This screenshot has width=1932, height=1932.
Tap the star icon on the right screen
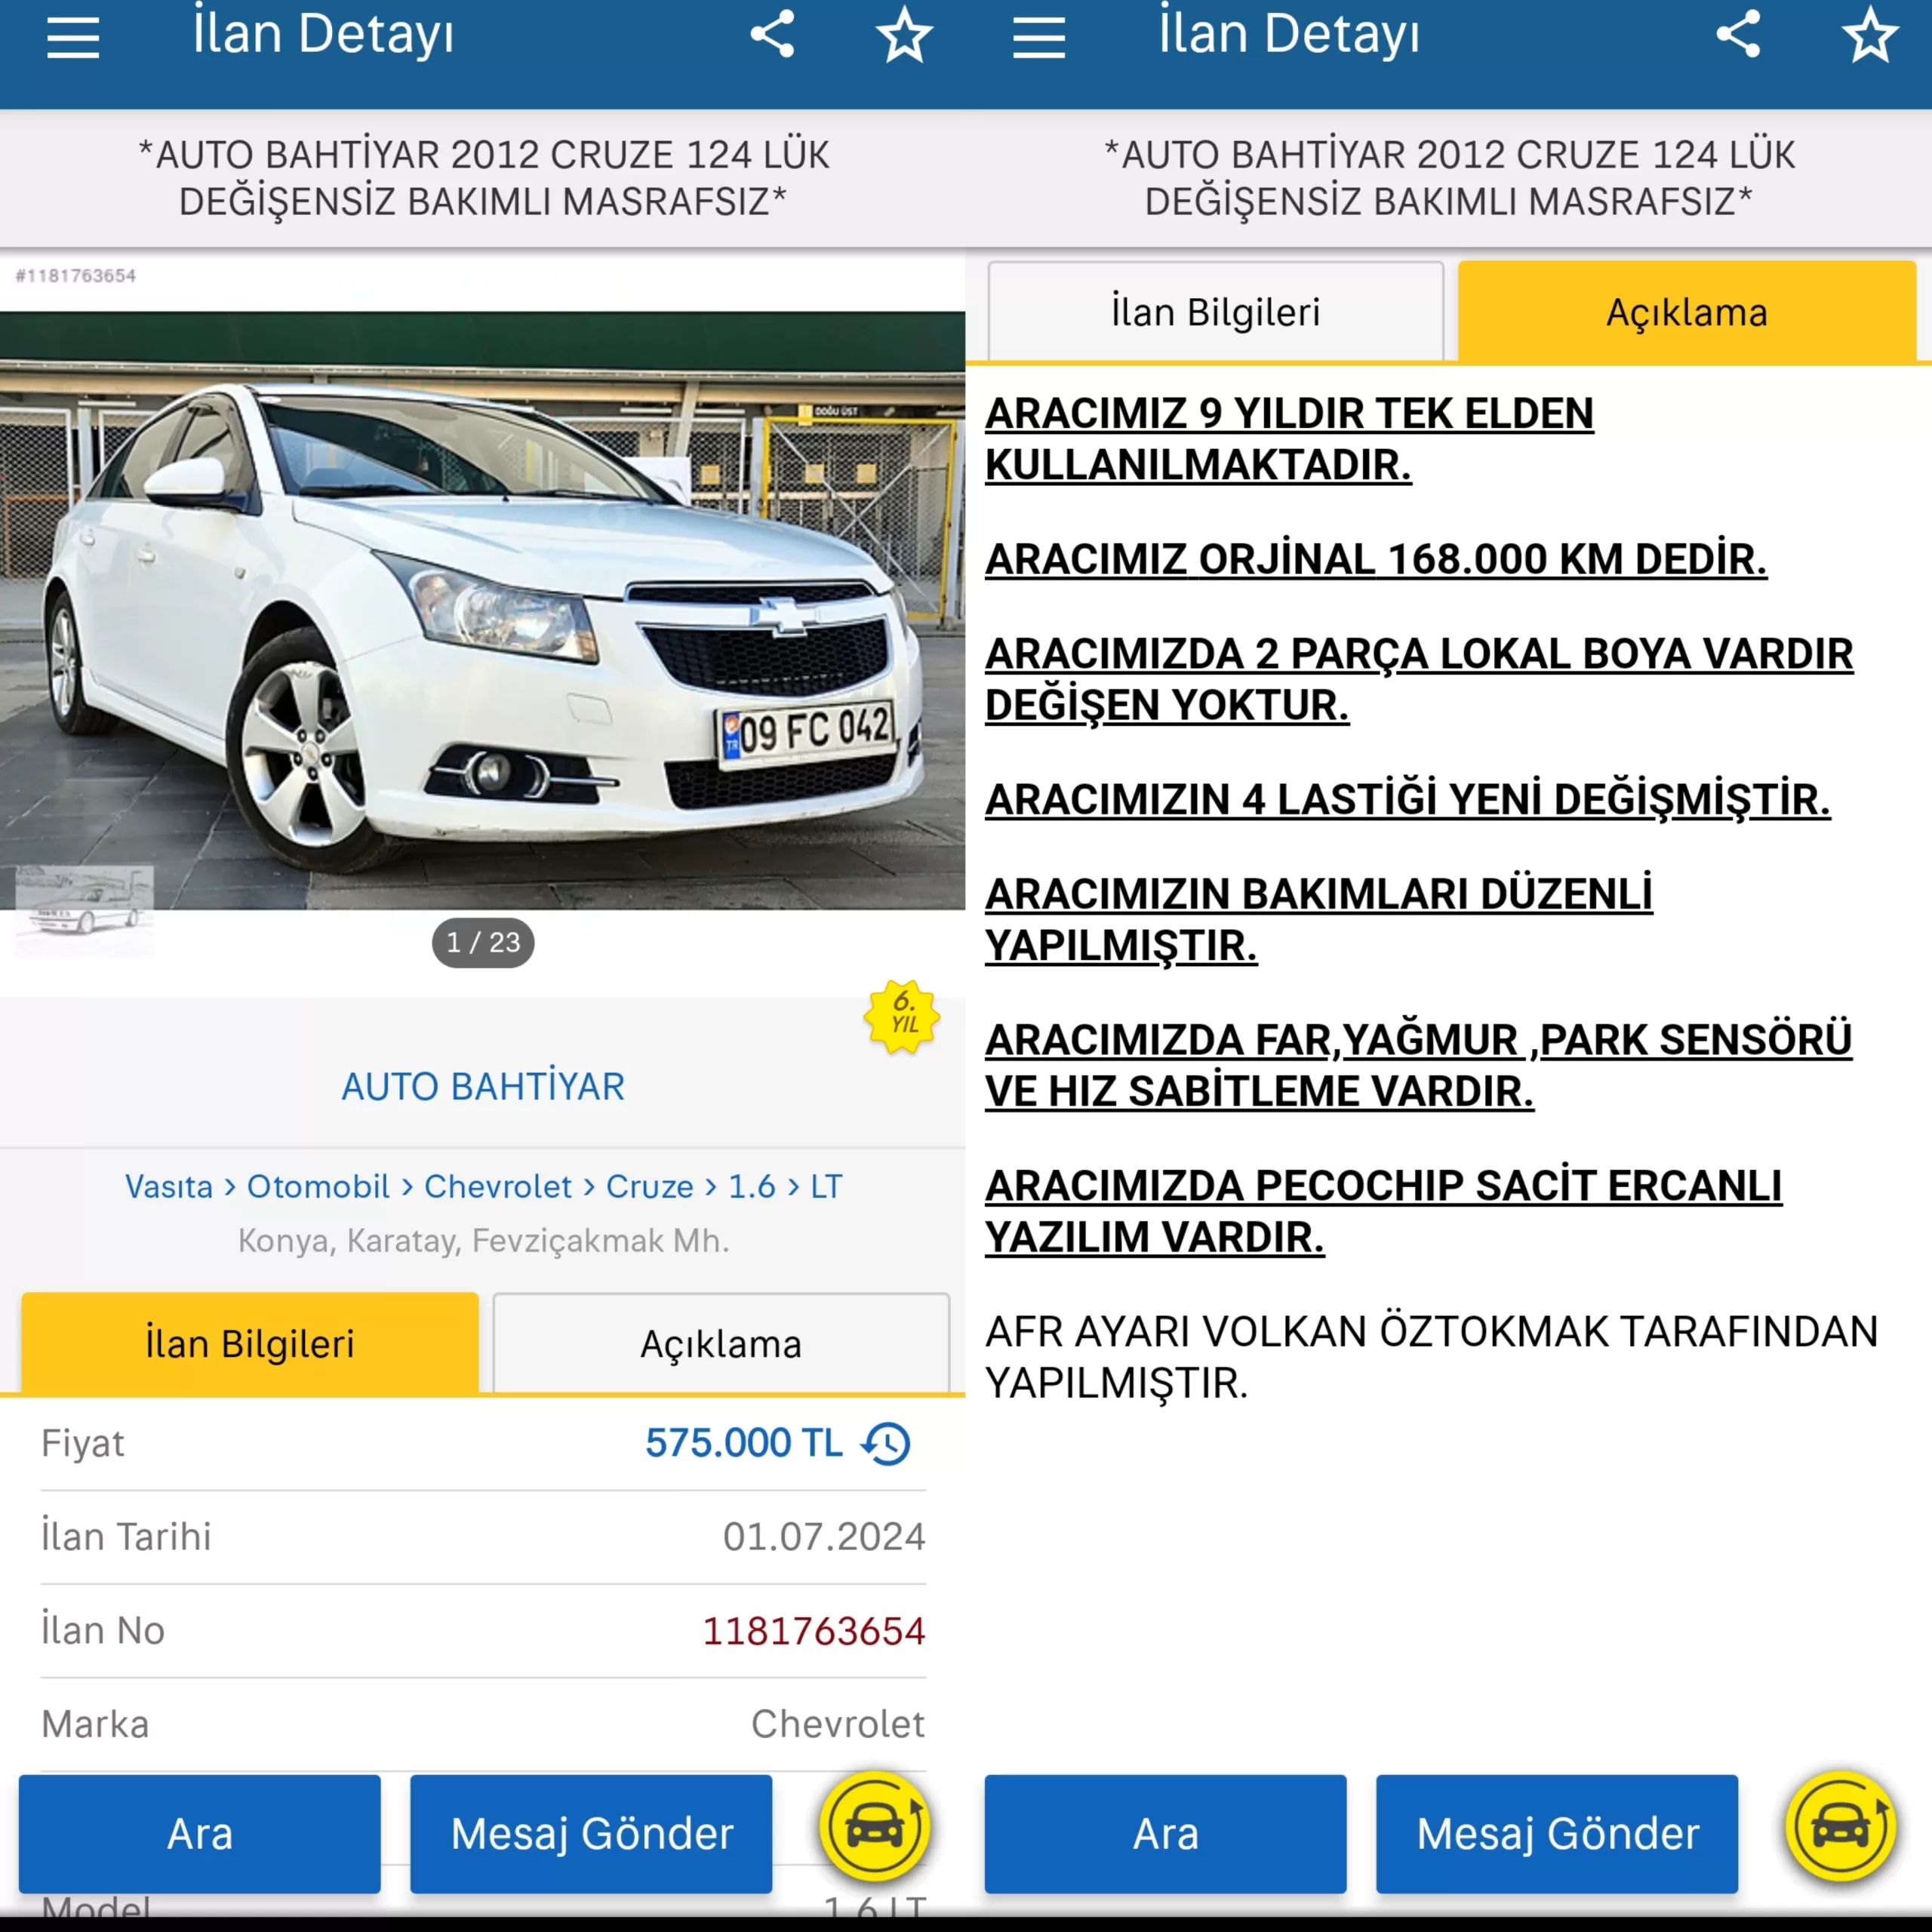(1871, 35)
